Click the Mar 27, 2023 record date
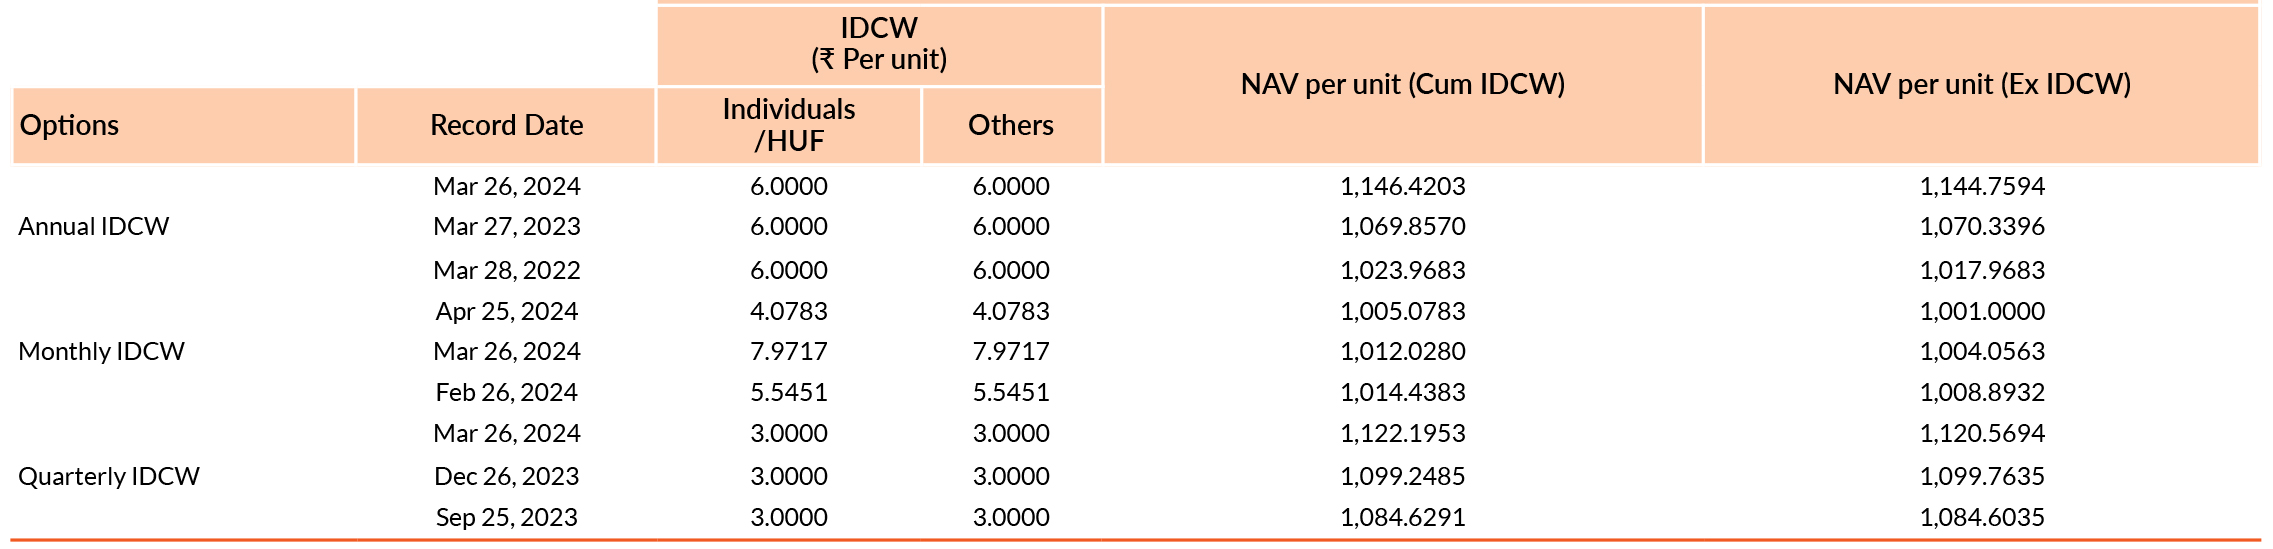This screenshot has width=2273, height=549. point(507,227)
